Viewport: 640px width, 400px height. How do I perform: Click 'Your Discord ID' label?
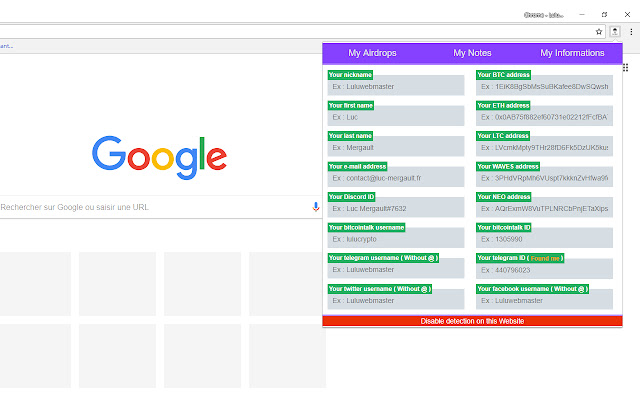351,197
